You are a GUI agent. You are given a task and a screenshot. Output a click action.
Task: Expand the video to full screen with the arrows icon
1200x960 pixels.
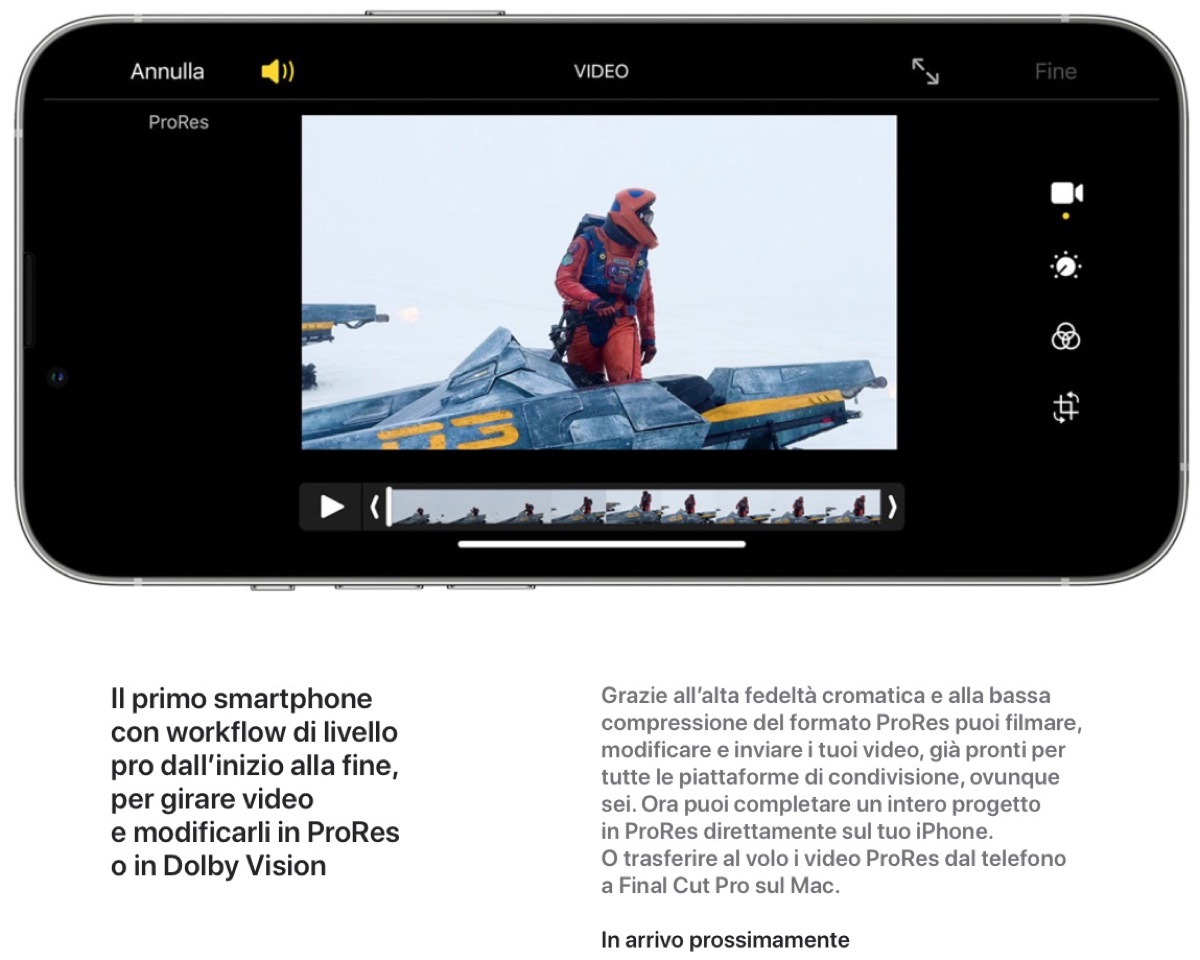coord(925,71)
